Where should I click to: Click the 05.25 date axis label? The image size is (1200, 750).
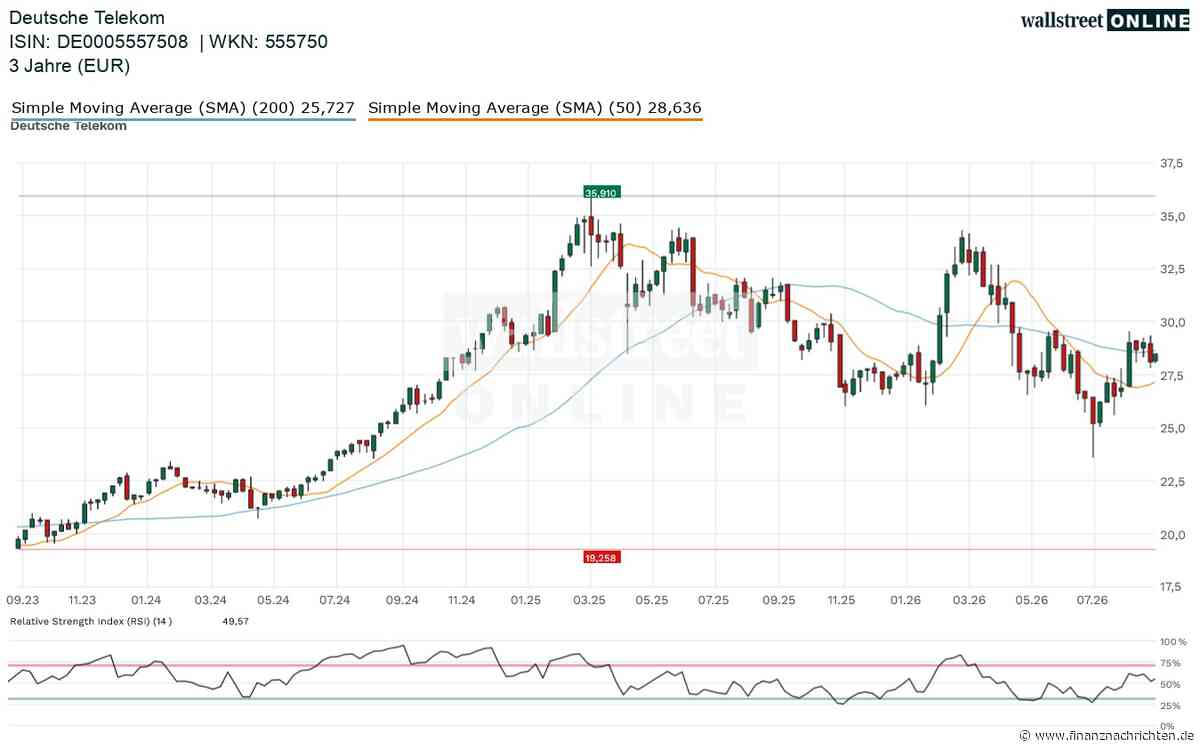pyautogui.click(x=652, y=600)
